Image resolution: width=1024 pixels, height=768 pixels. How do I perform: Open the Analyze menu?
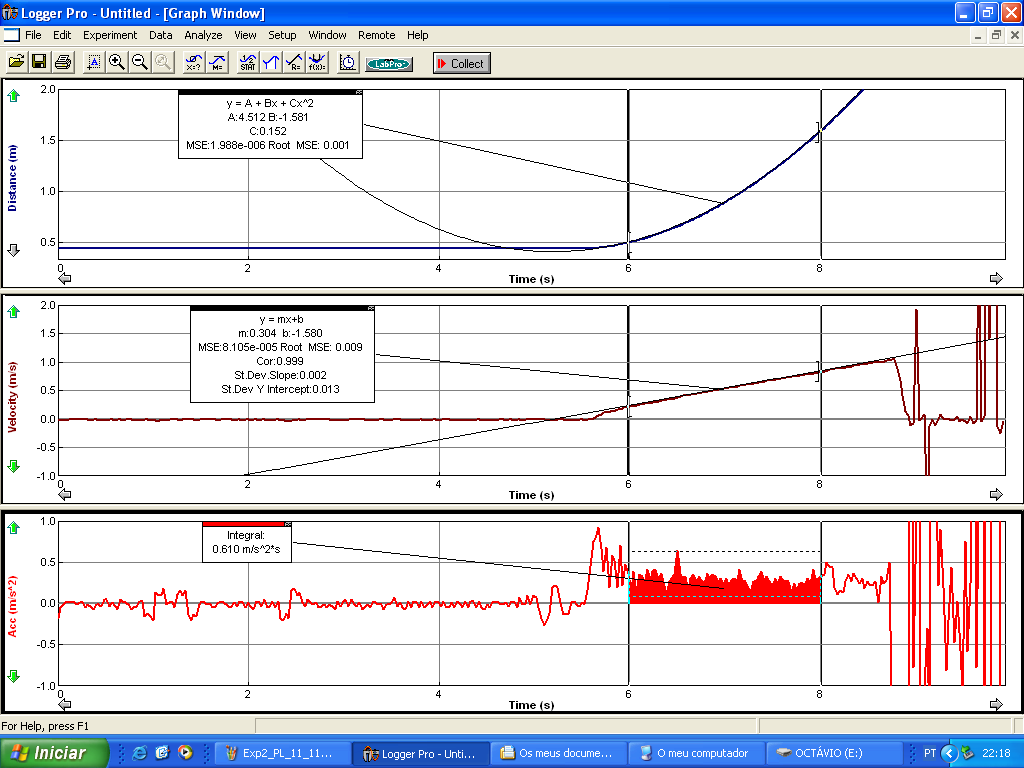click(x=203, y=35)
